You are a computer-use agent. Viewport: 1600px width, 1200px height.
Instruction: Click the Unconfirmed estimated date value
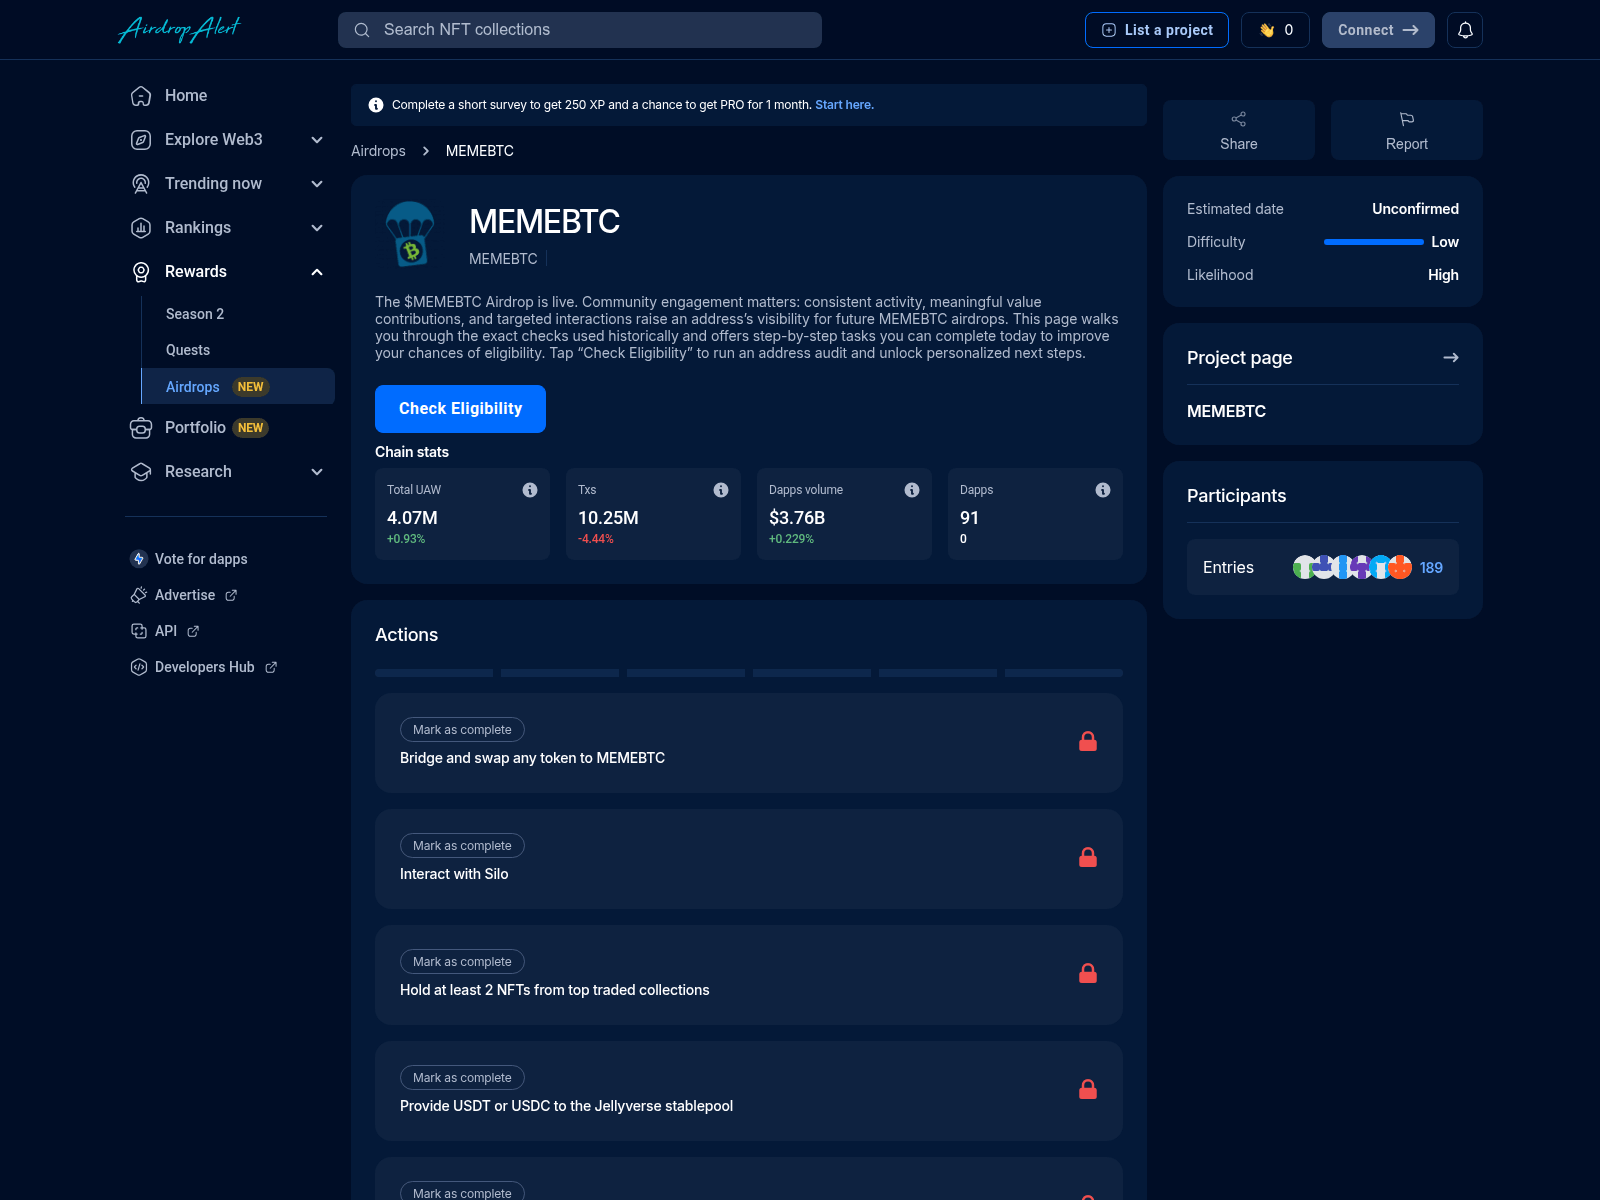coord(1415,209)
